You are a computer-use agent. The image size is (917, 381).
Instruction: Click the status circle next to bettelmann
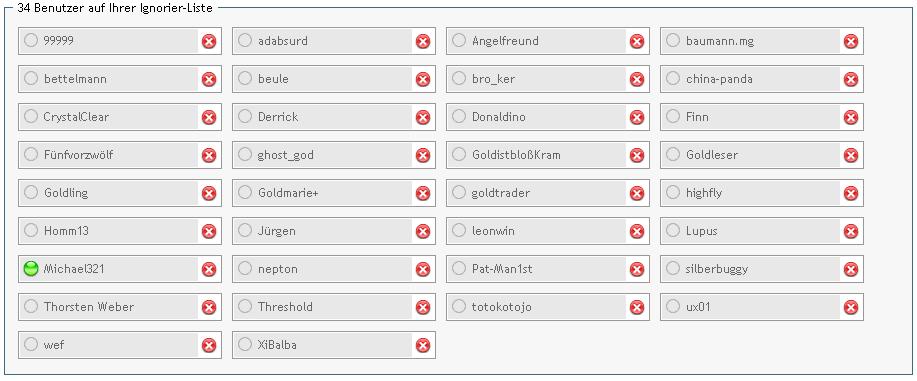[x=31, y=78]
